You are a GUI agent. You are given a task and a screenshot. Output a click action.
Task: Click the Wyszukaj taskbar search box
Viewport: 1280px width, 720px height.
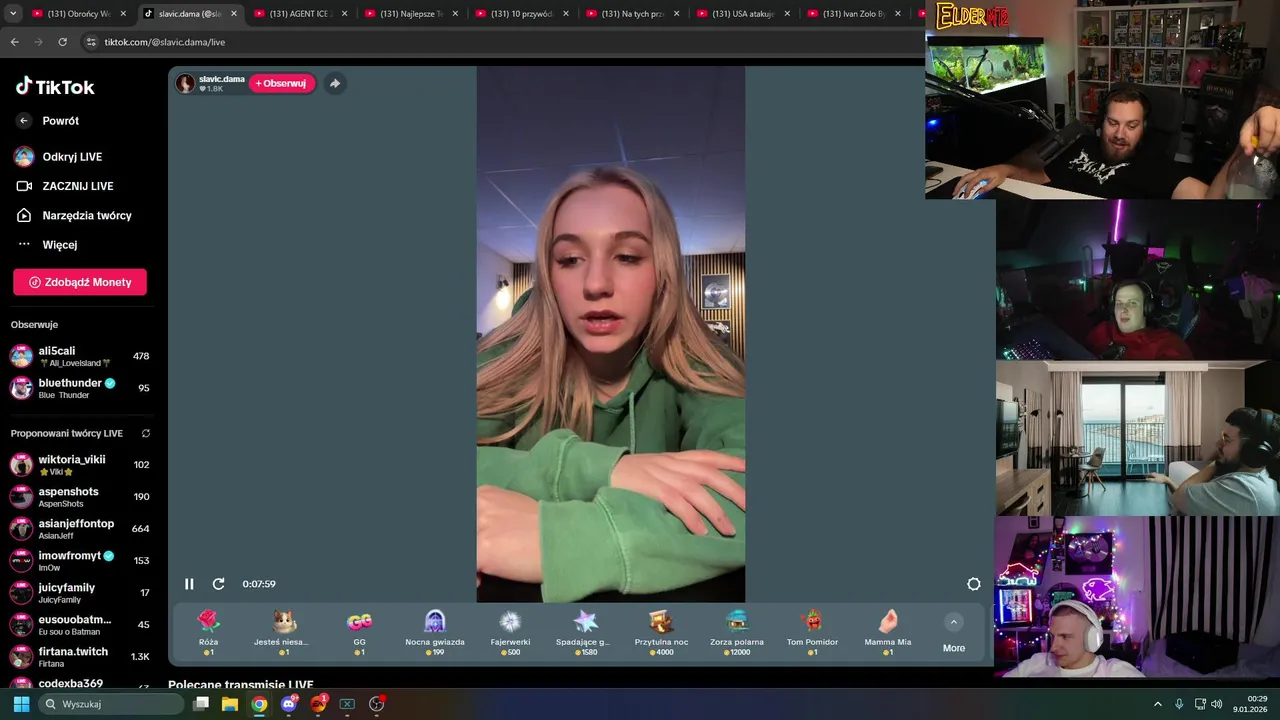[x=112, y=704]
